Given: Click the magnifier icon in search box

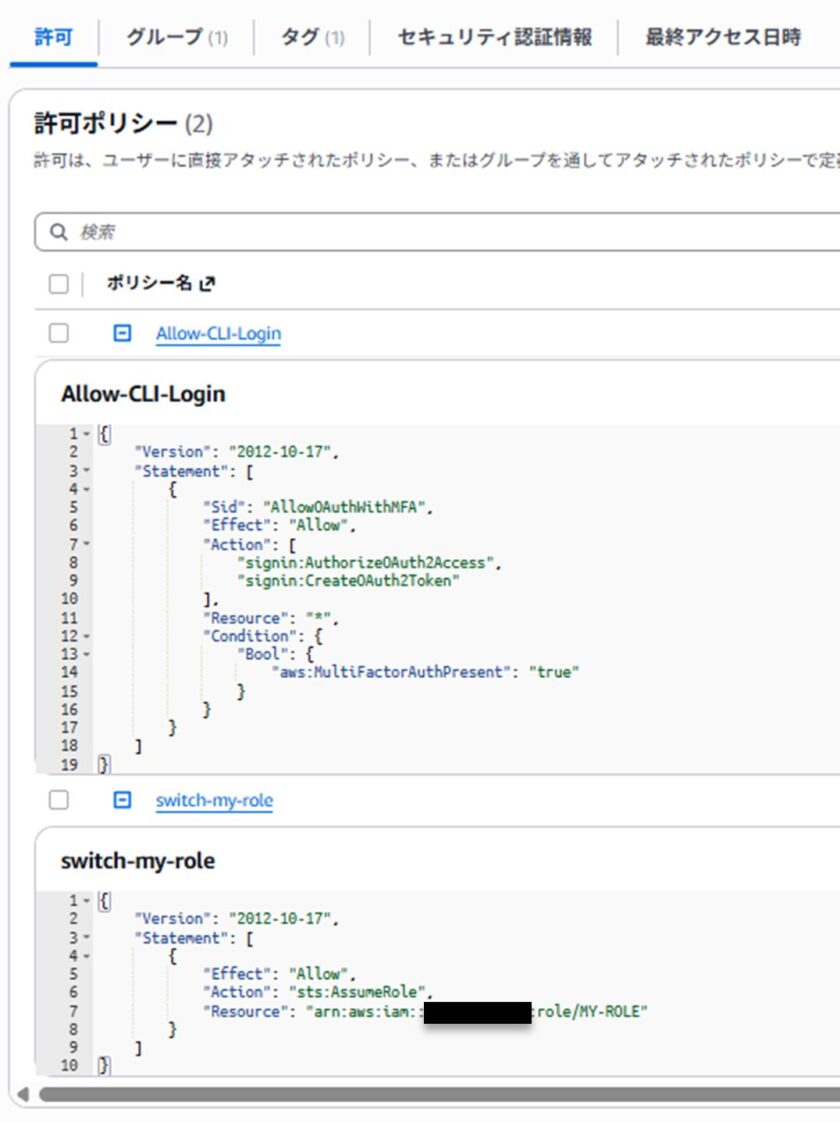Looking at the screenshot, I should (59, 231).
